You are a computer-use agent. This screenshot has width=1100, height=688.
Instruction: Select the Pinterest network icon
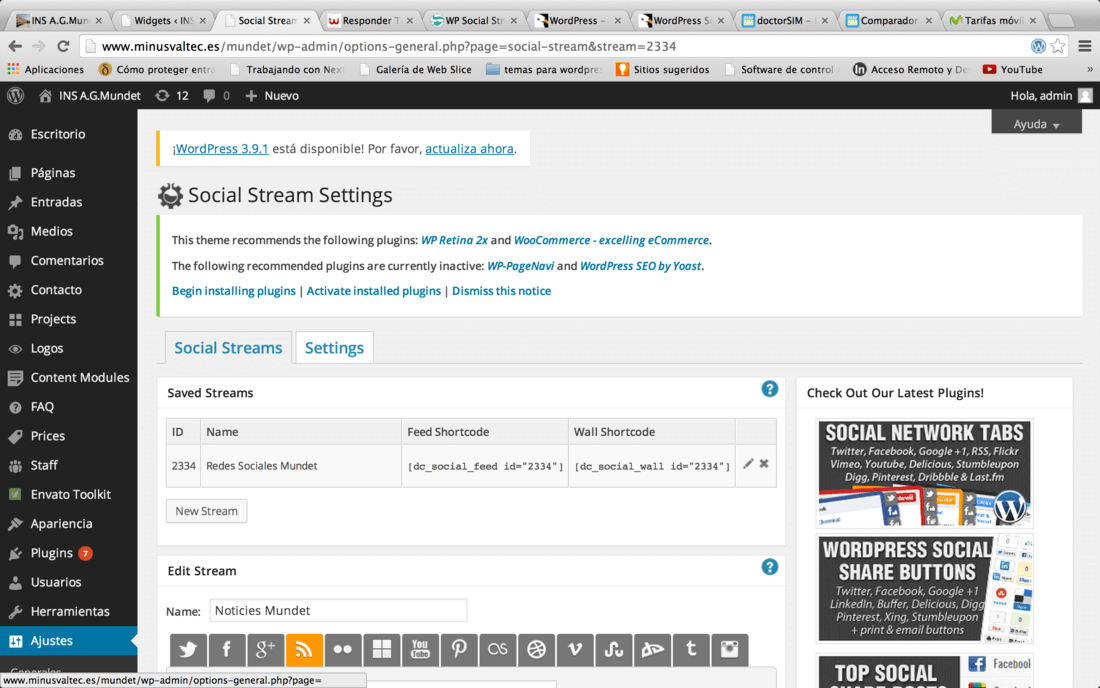tap(459, 649)
